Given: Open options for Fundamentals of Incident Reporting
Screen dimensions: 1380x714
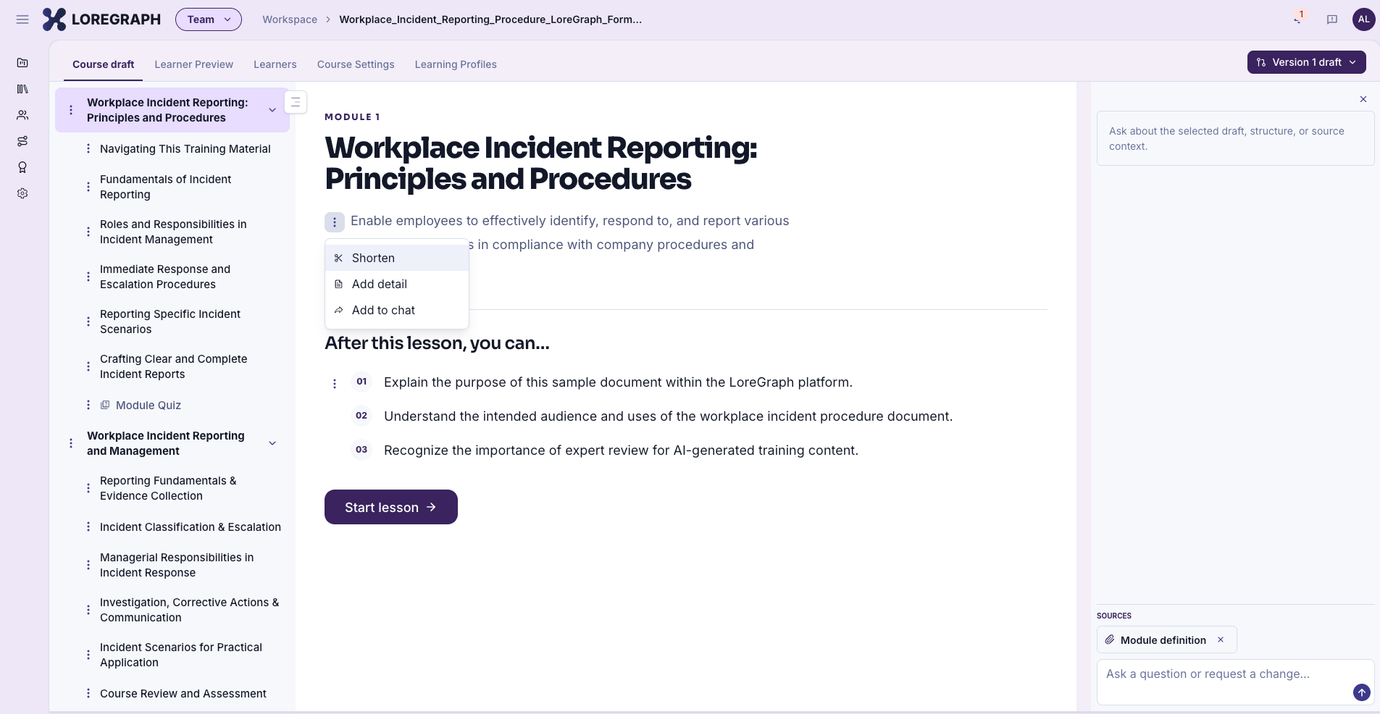Looking at the screenshot, I should pyautogui.click(x=88, y=187).
